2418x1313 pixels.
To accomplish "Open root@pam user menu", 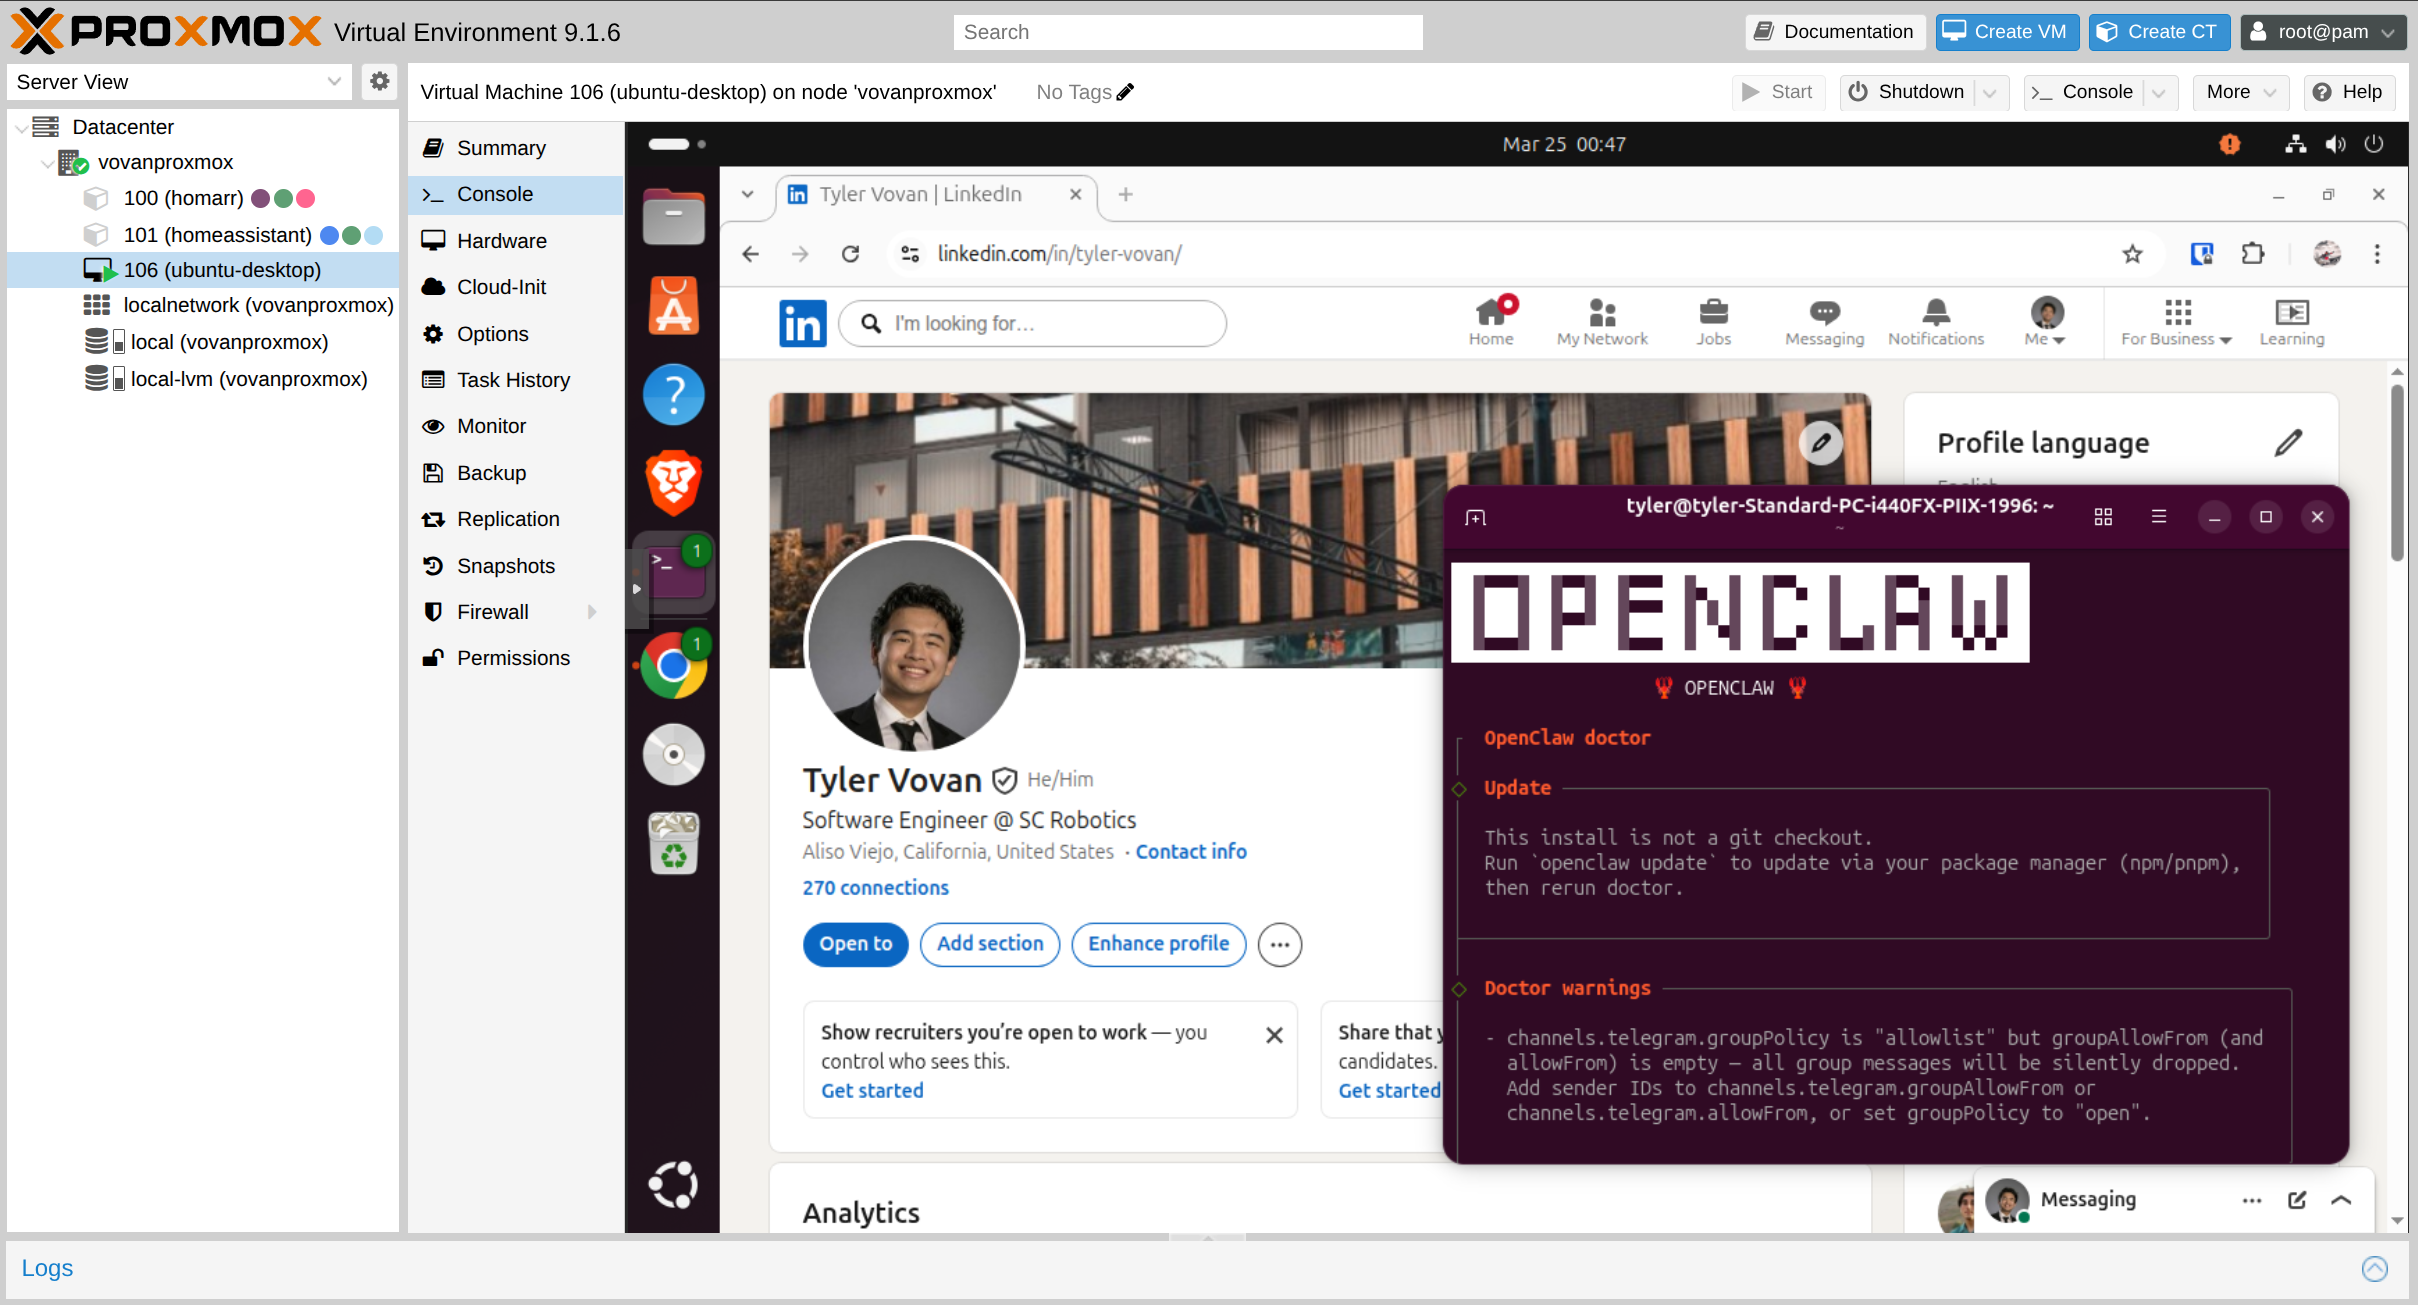I will (x=2322, y=32).
